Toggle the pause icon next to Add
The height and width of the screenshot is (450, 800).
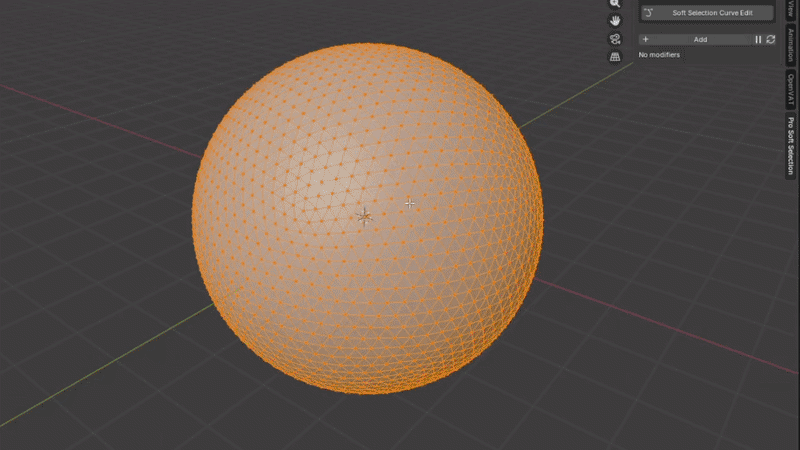(758, 39)
